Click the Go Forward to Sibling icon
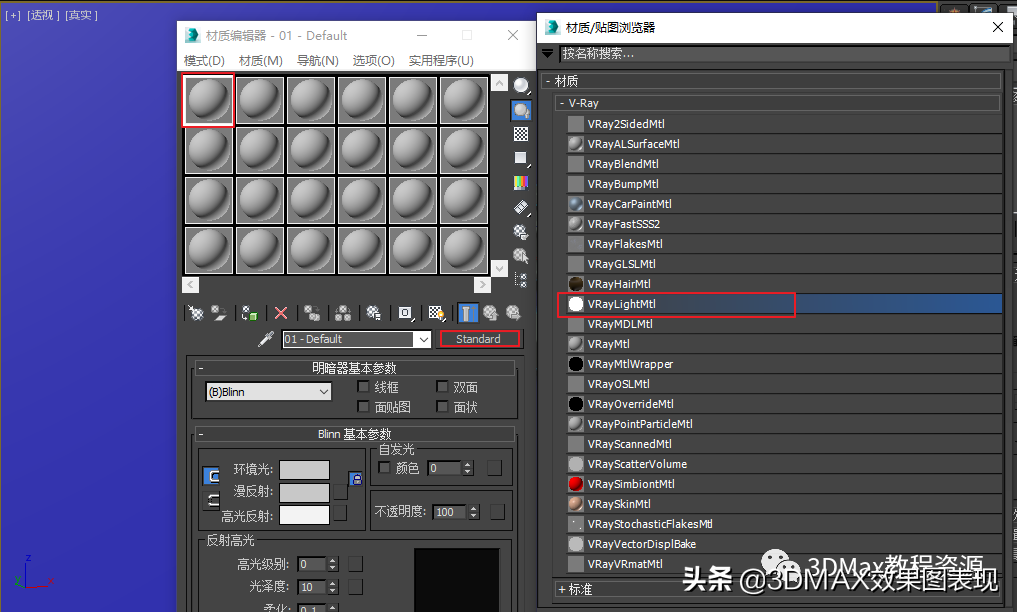 (x=513, y=314)
